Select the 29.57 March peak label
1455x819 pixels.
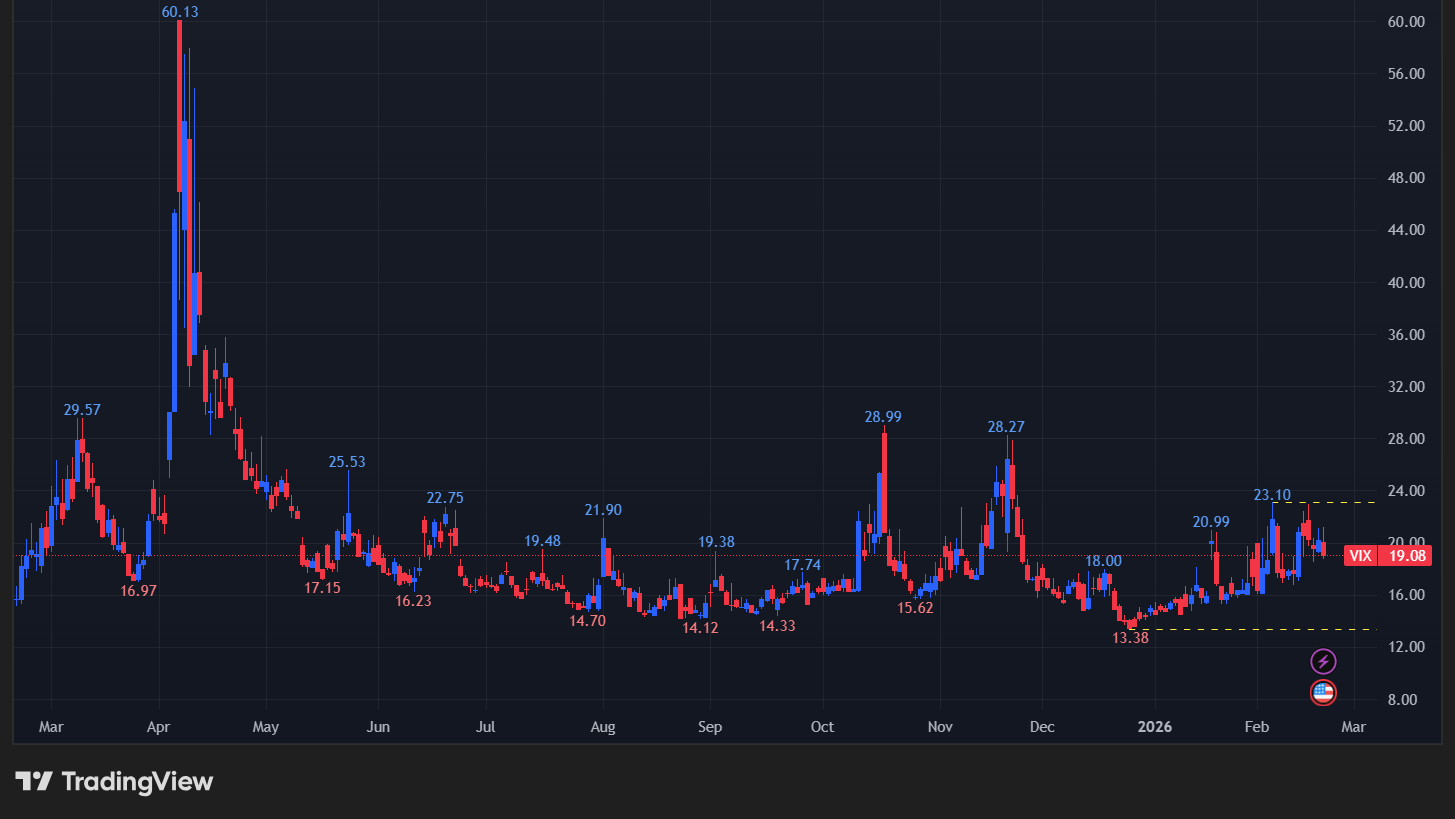pyautogui.click(x=82, y=410)
